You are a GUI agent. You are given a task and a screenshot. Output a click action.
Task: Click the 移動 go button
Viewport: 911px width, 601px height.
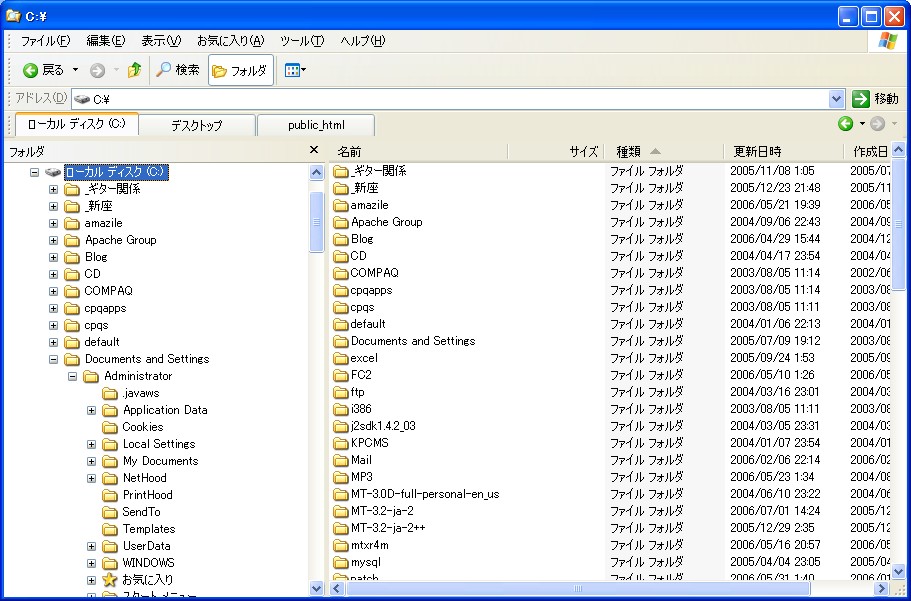pos(876,99)
